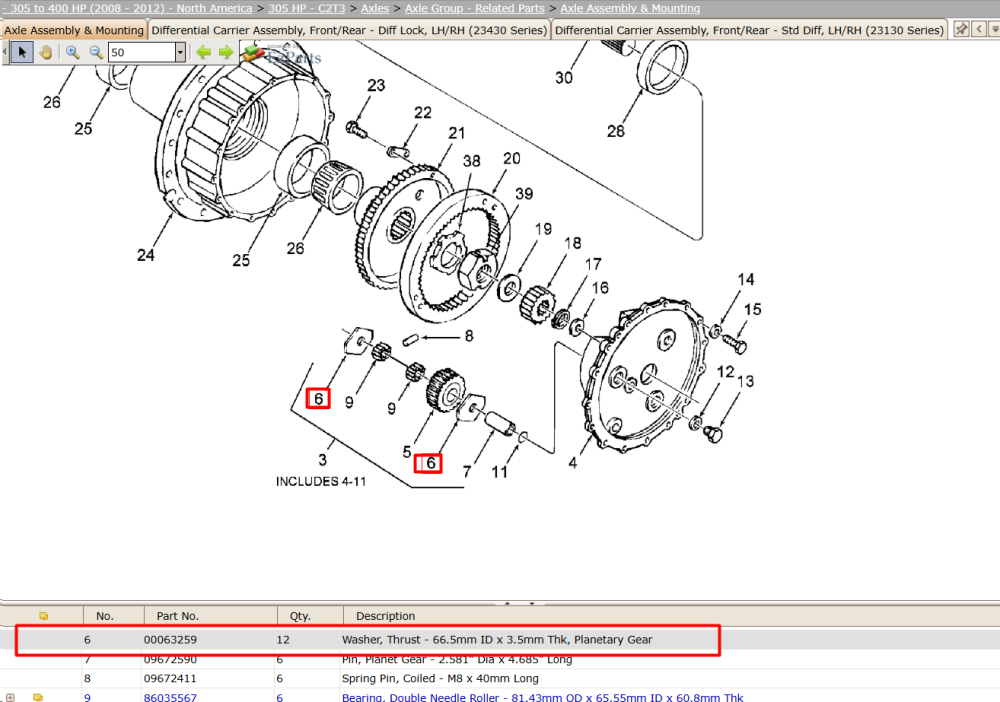Click callout number 7 in diagram
1000x702 pixels.
click(467, 472)
